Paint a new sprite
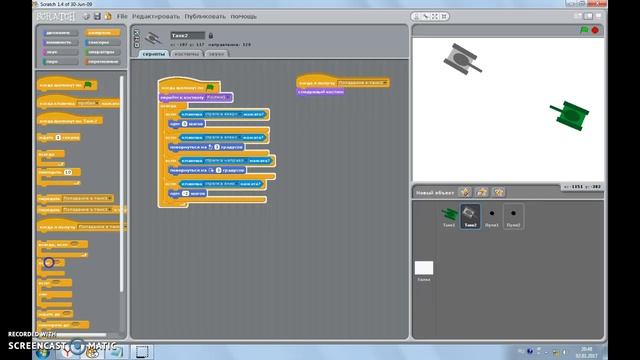The height and width of the screenshot is (360, 640). click(x=464, y=192)
